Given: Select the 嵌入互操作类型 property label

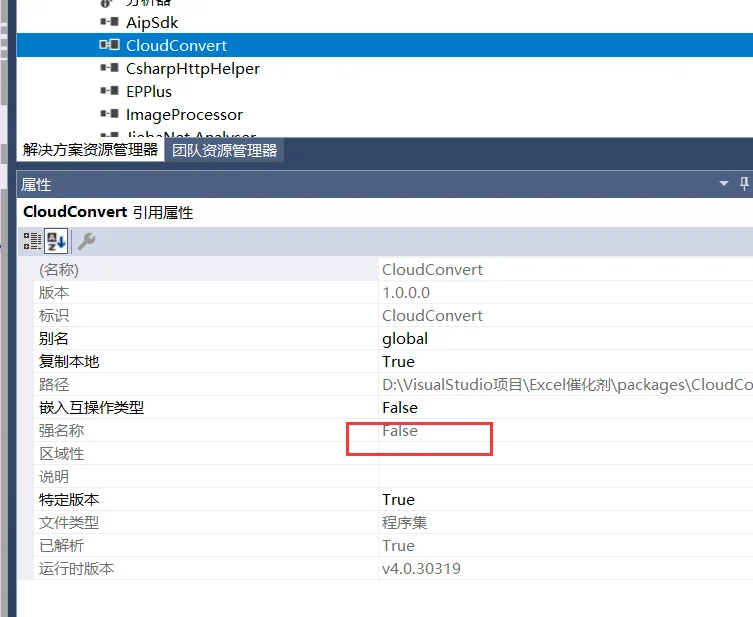Looking at the screenshot, I should 91,408.
